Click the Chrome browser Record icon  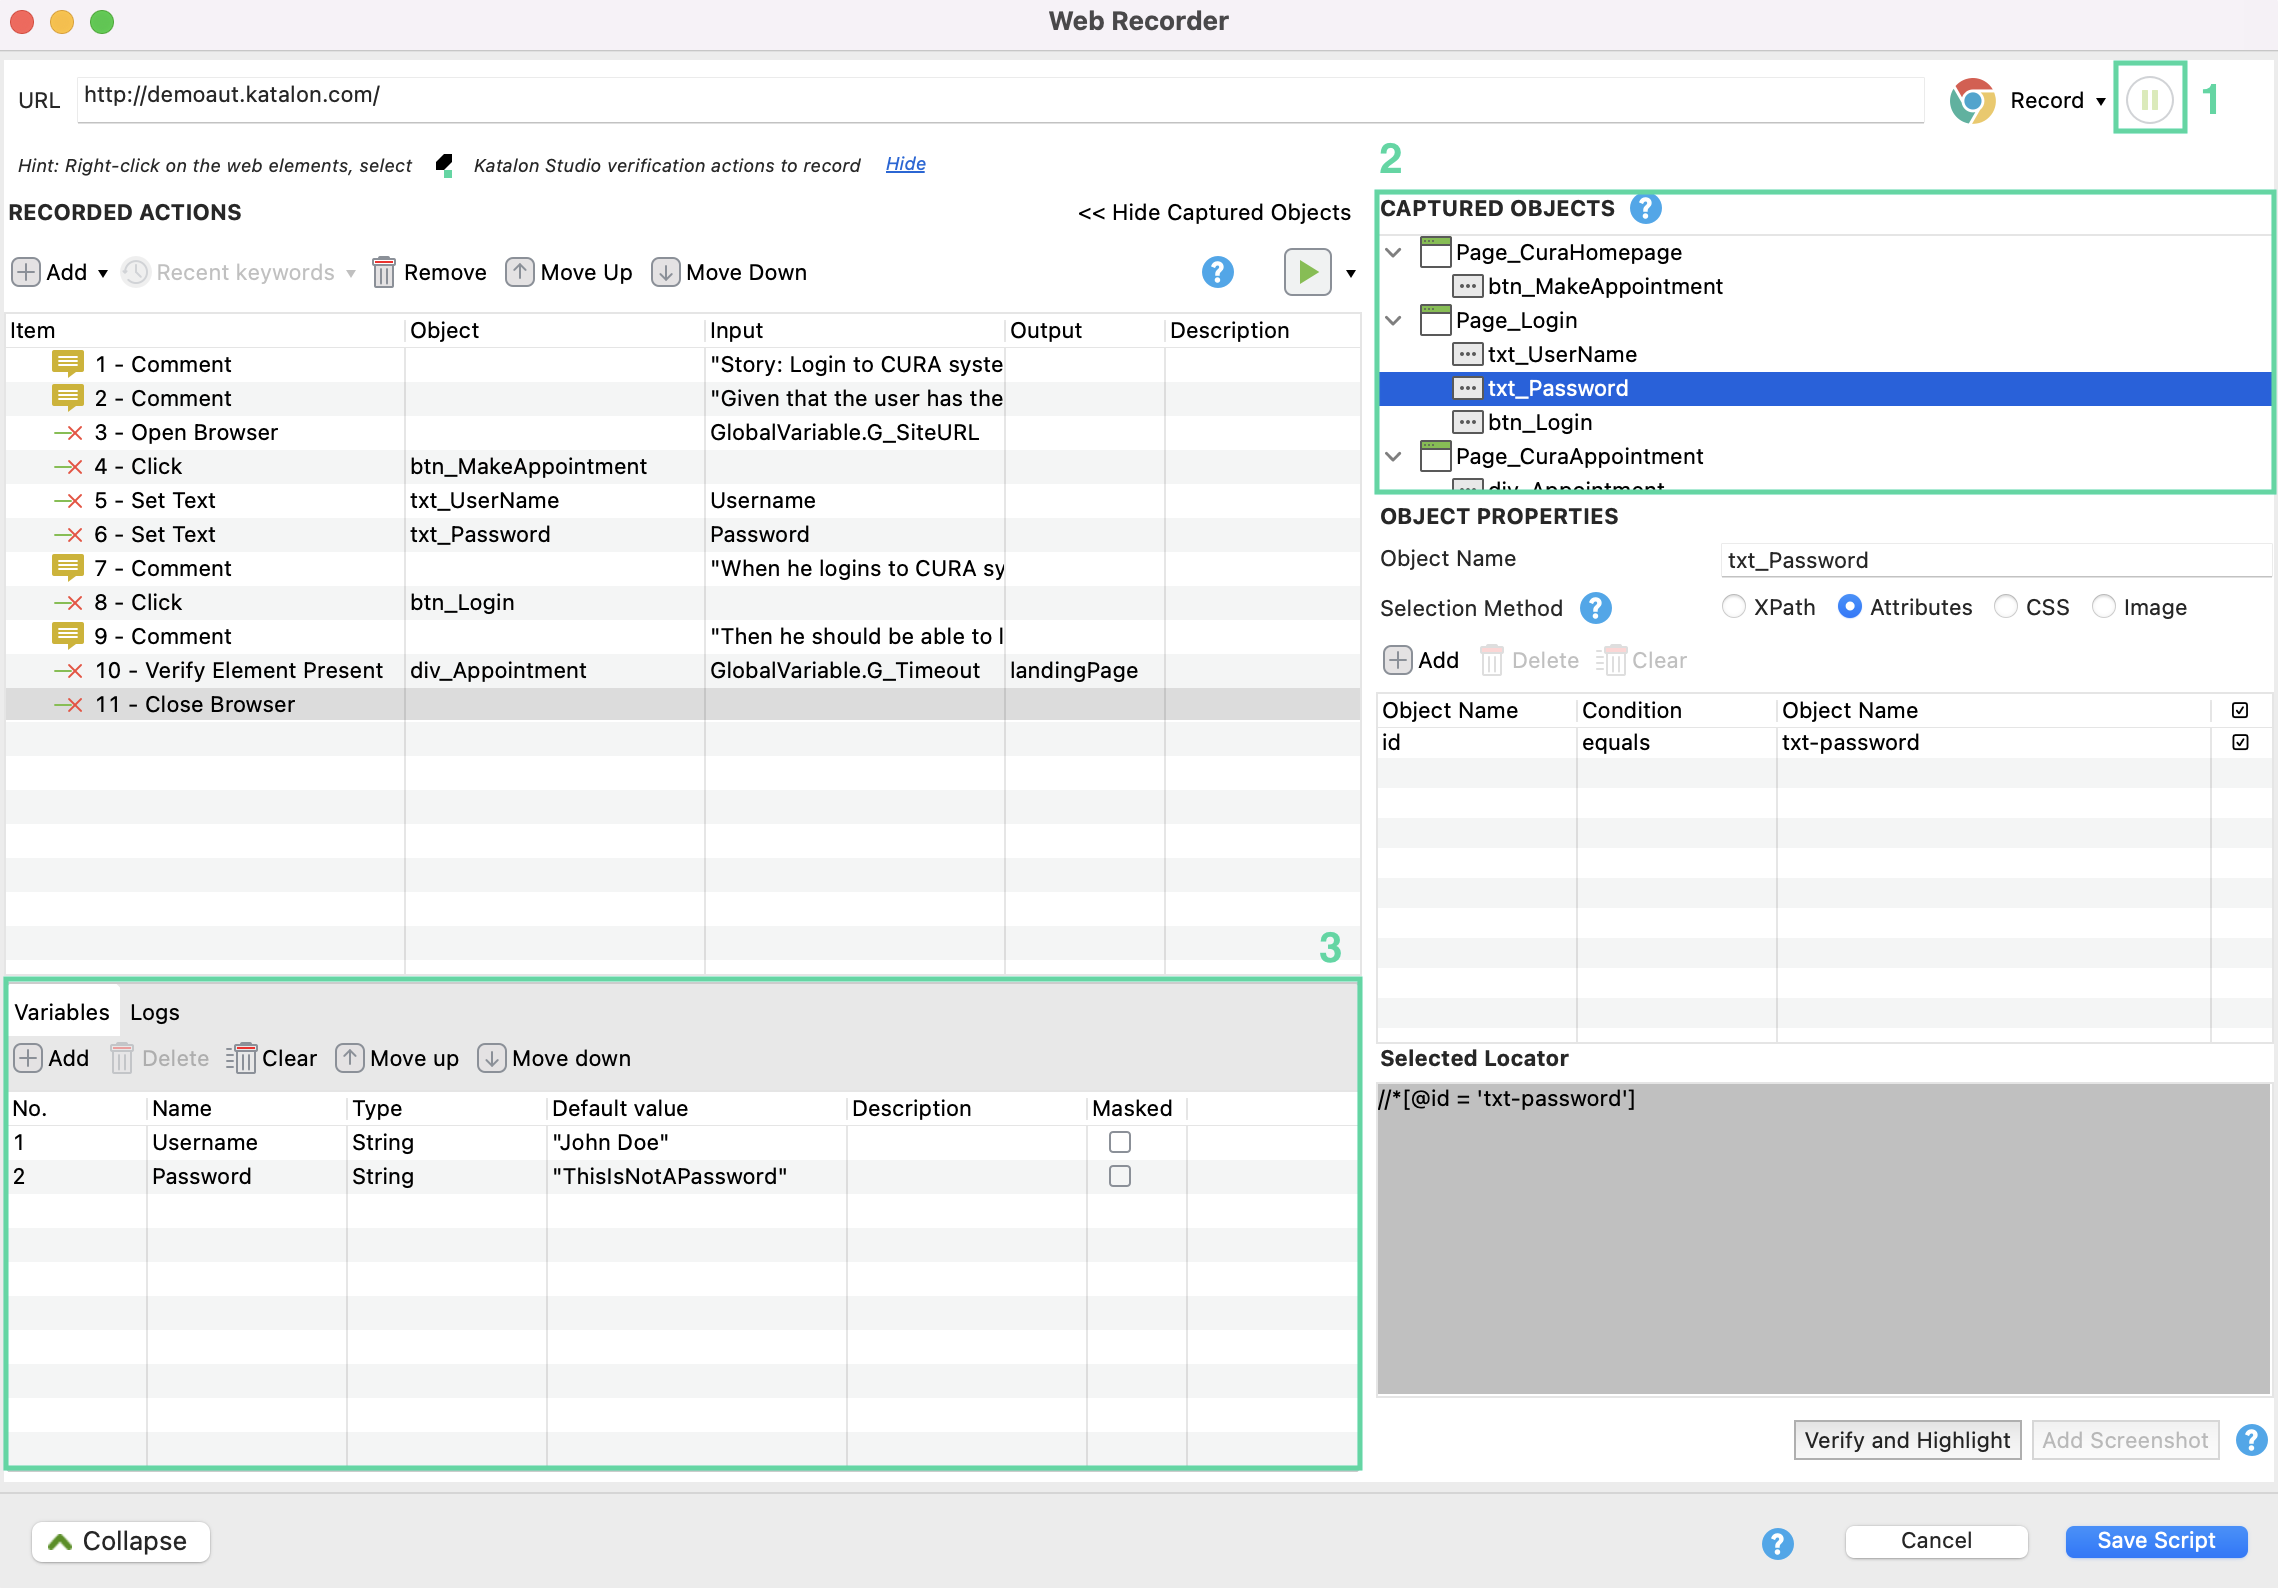(1972, 100)
